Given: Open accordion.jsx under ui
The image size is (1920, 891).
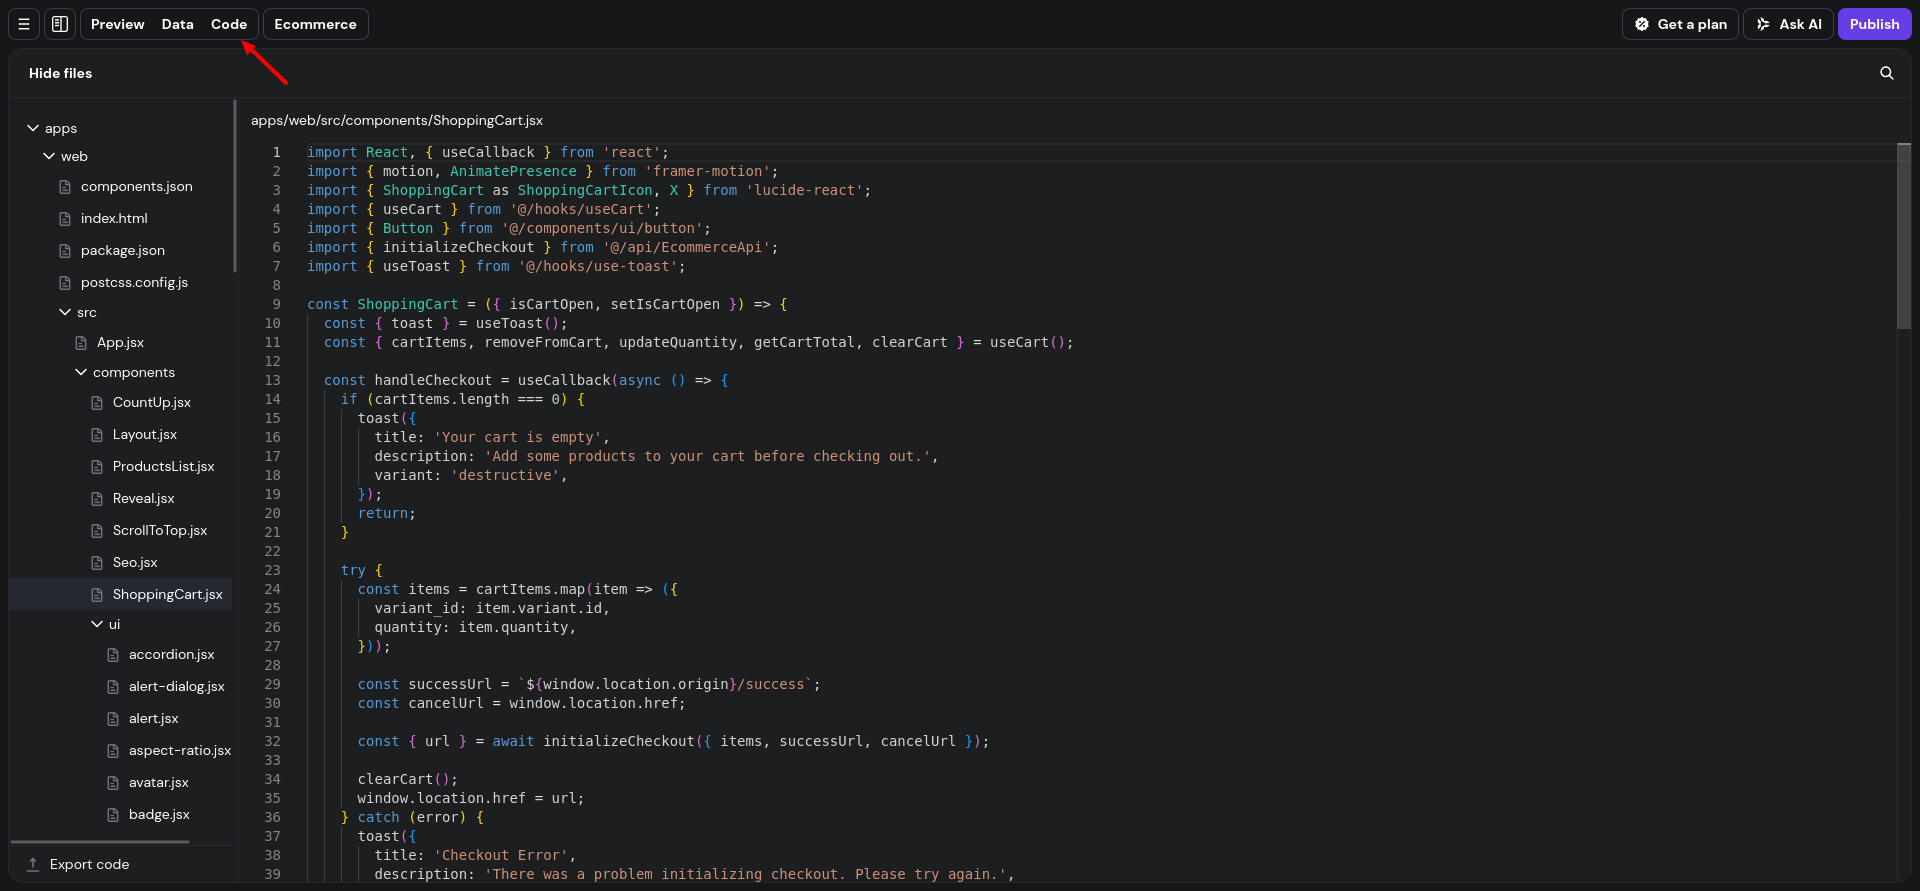Looking at the screenshot, I should (x=171, y=655).
